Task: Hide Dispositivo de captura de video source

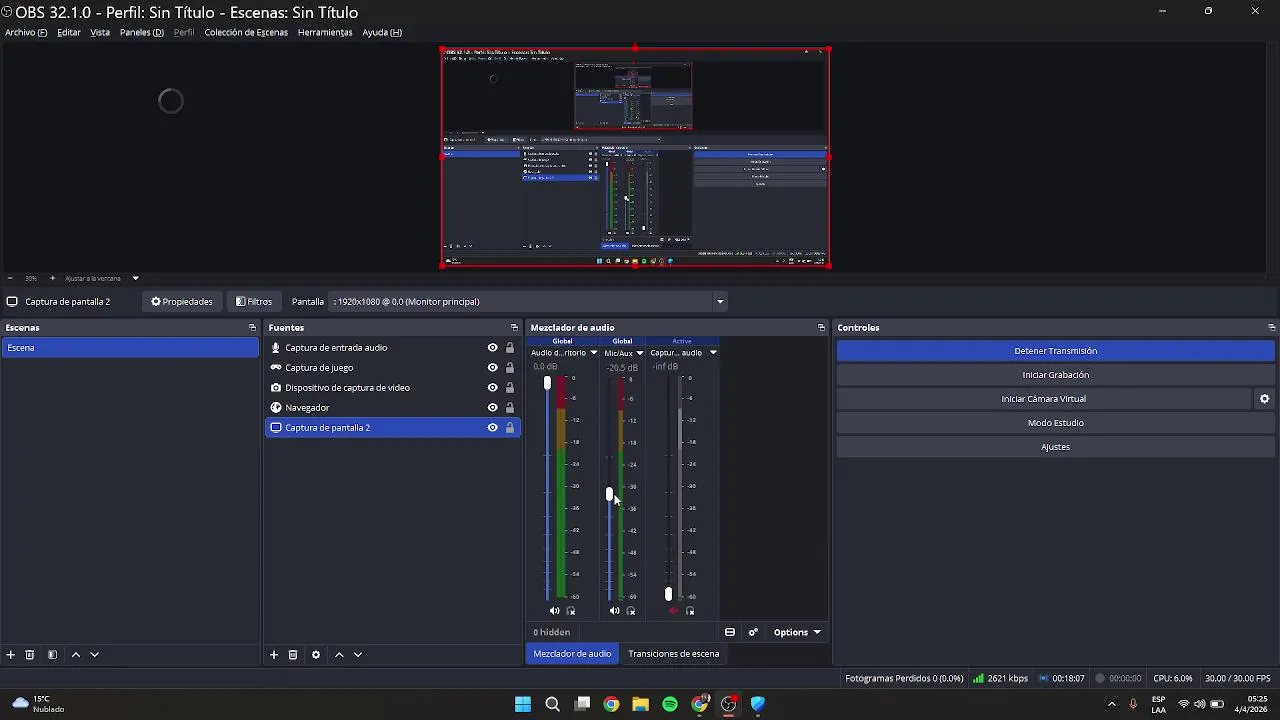Action: 492,388
